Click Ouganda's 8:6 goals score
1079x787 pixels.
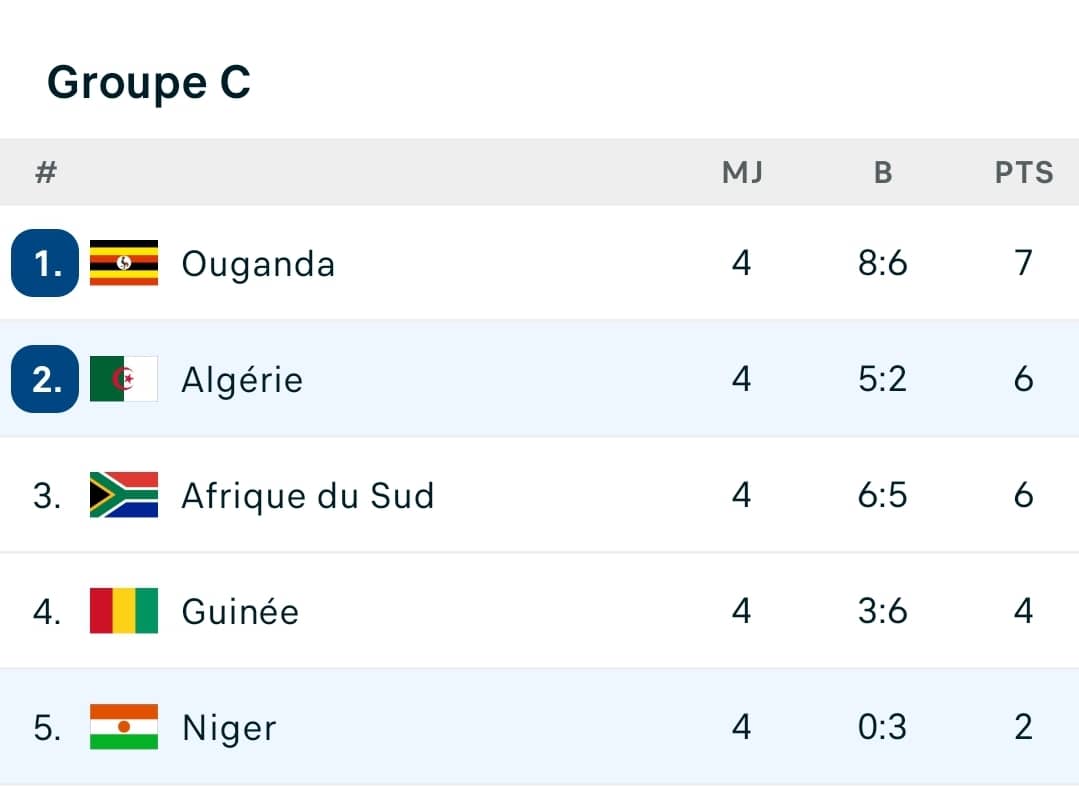coord(882,263)
